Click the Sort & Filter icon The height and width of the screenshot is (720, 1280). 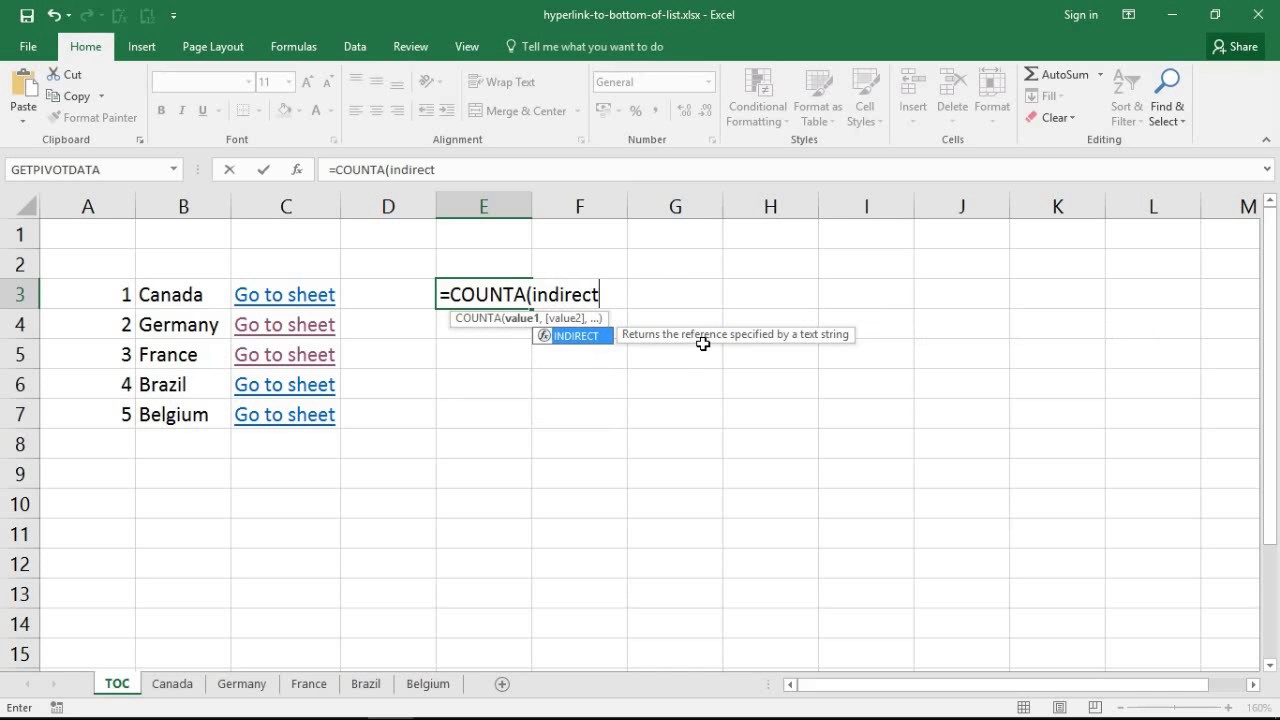coord(1125,97)
